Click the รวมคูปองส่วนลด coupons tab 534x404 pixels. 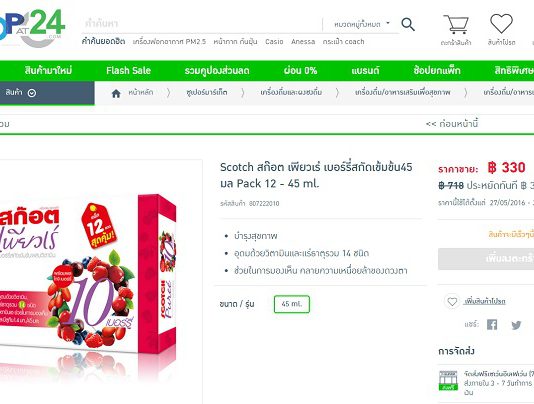pos(217,71)
